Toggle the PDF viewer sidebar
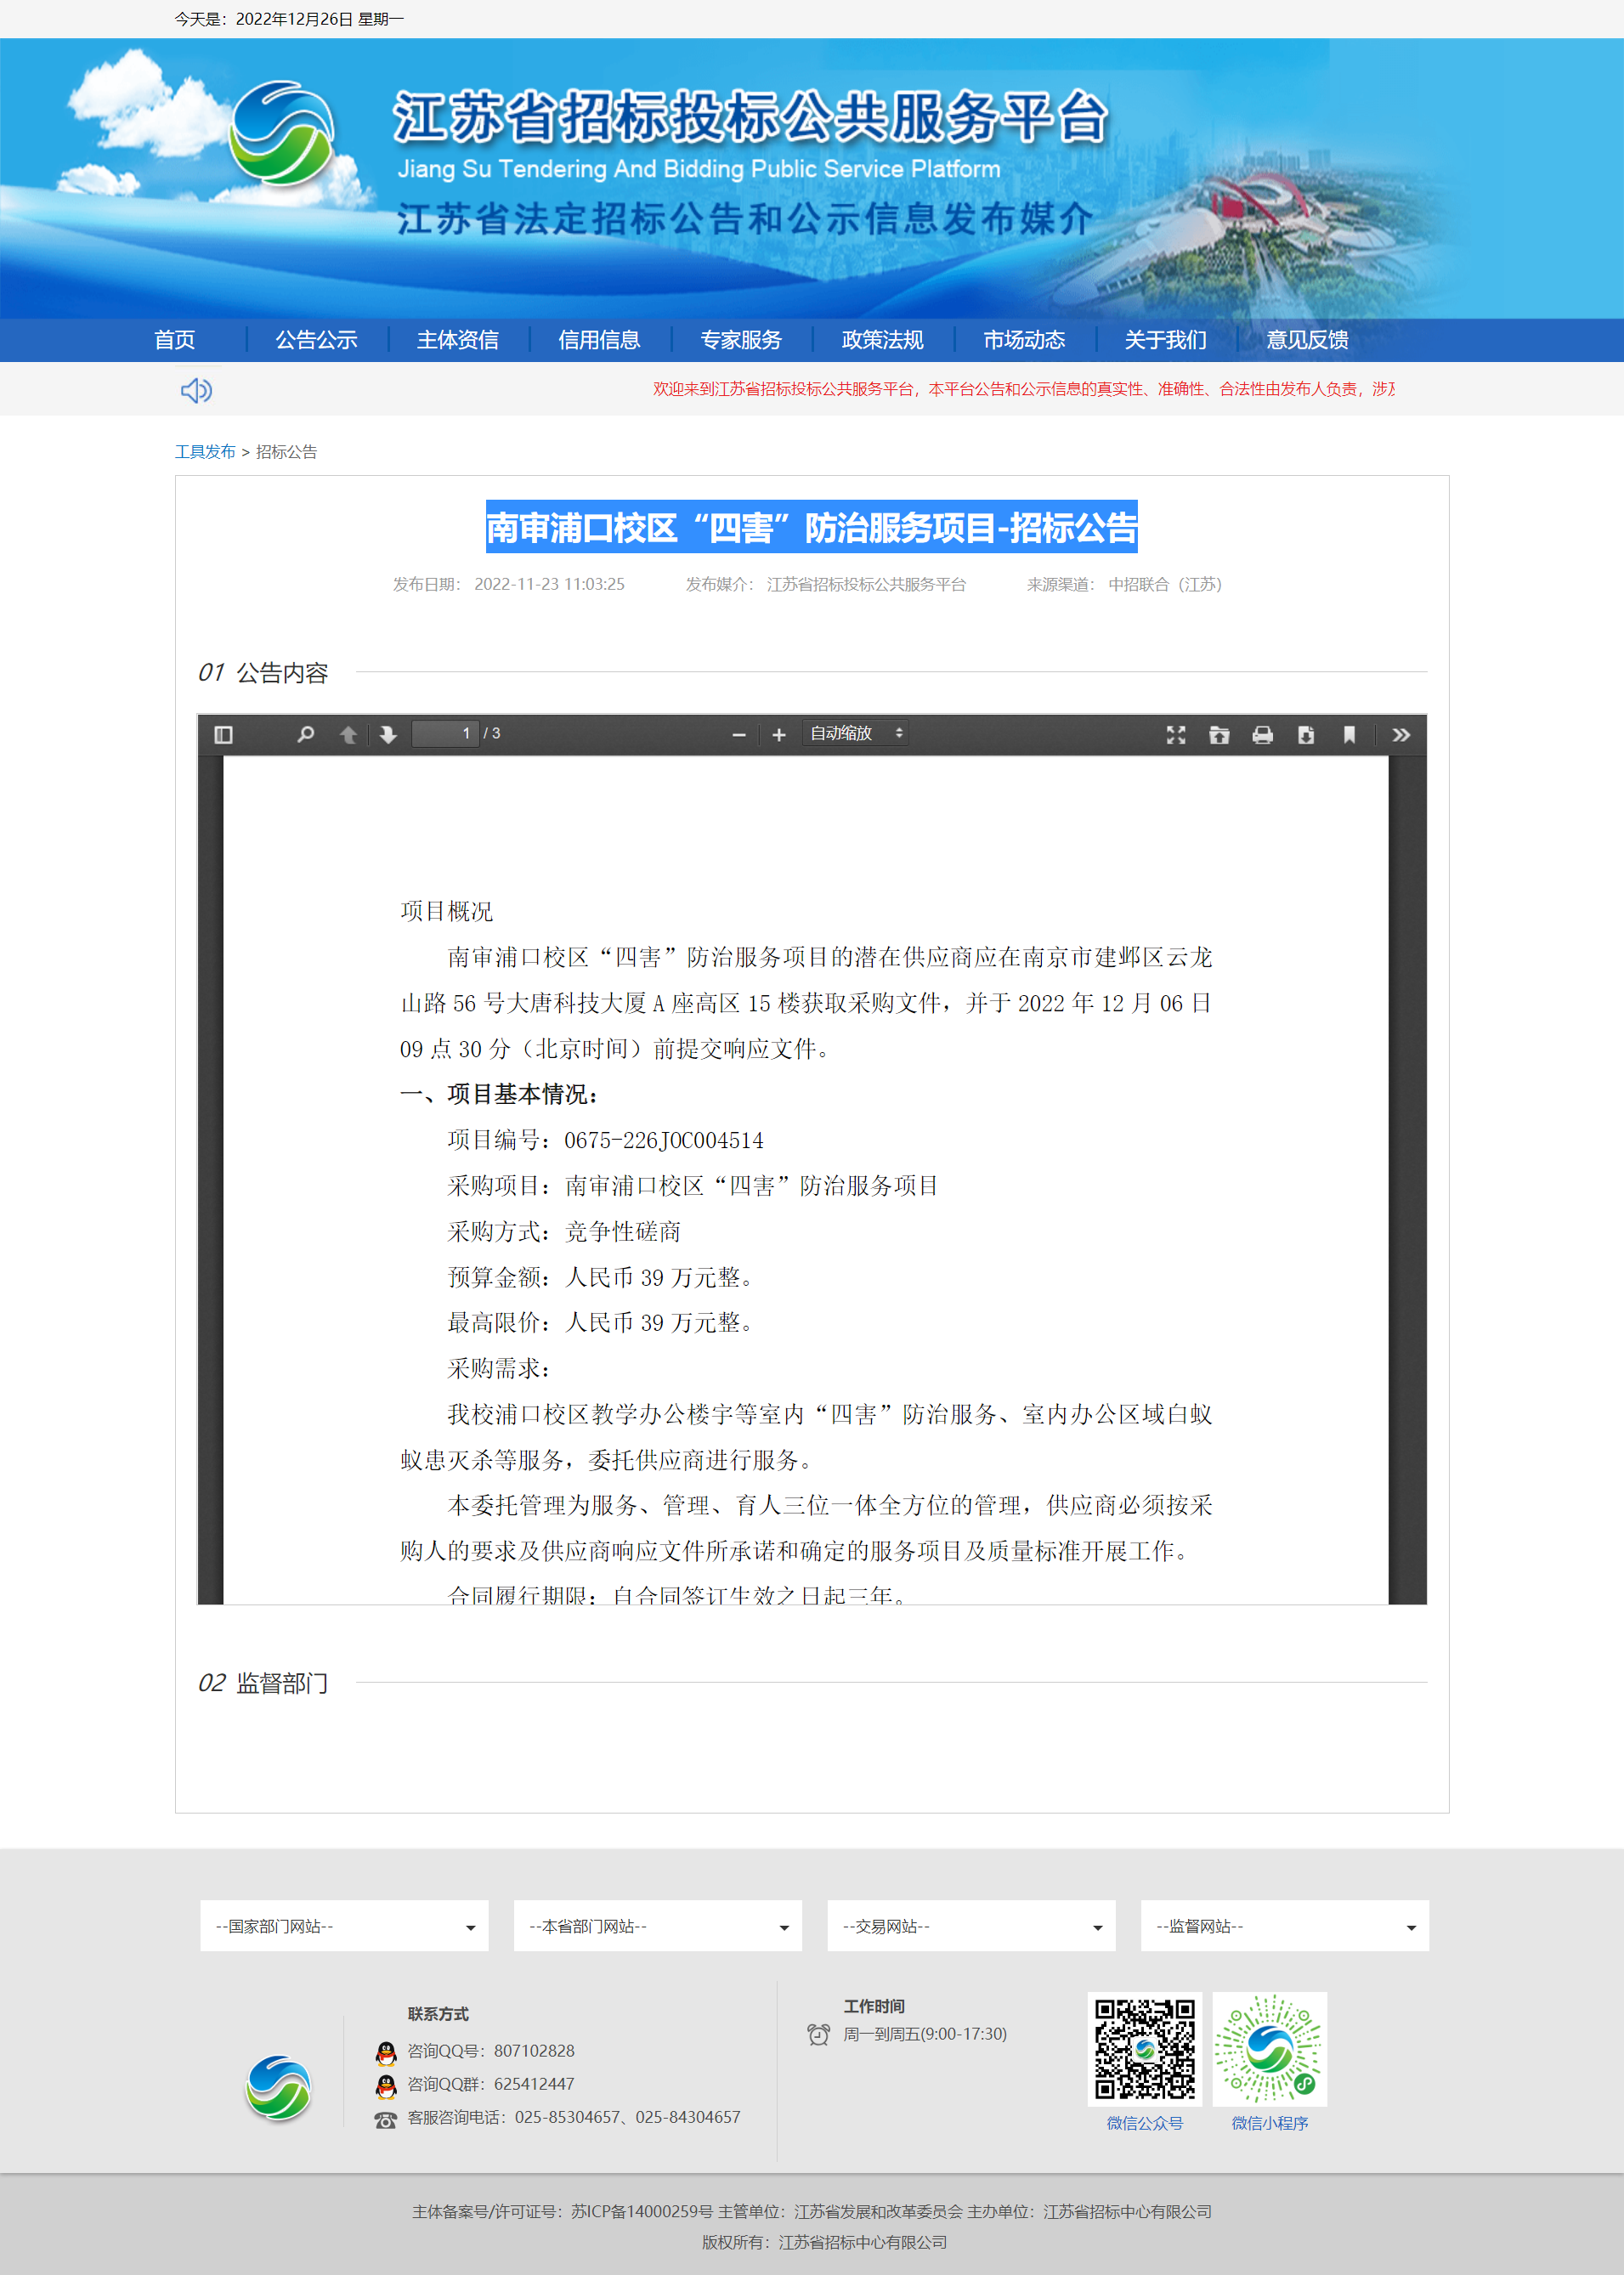The height and width of the screenshot is (2275, 1624). (223, 735)
